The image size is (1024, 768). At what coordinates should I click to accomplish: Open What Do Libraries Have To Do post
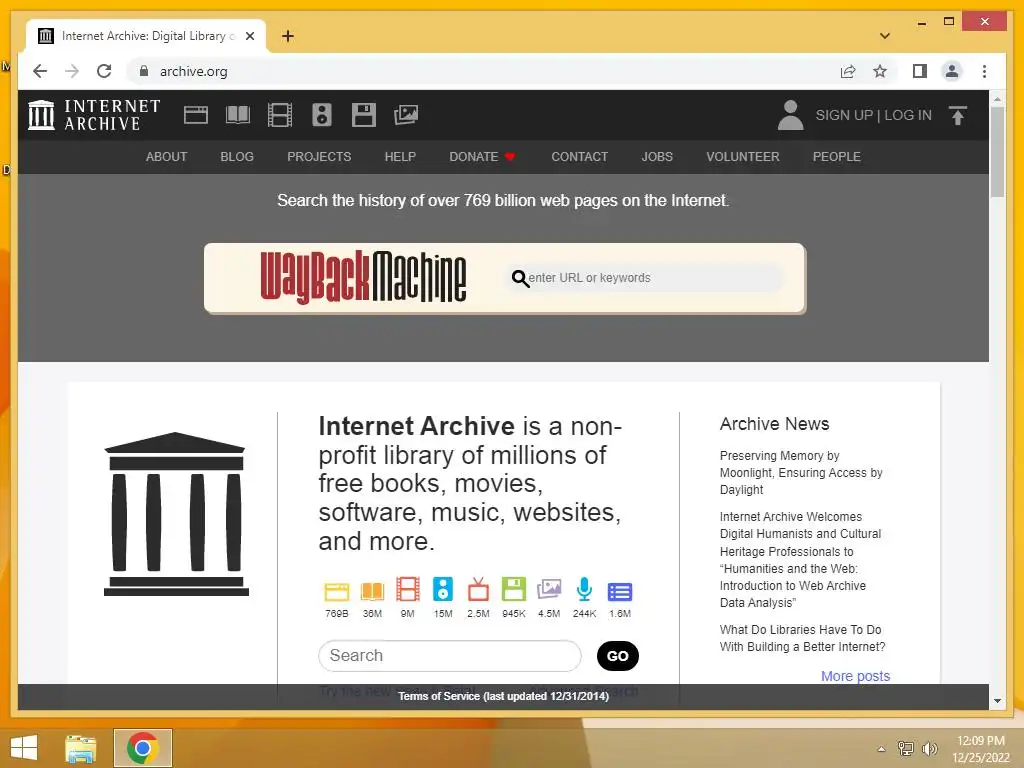coord(803,638)
